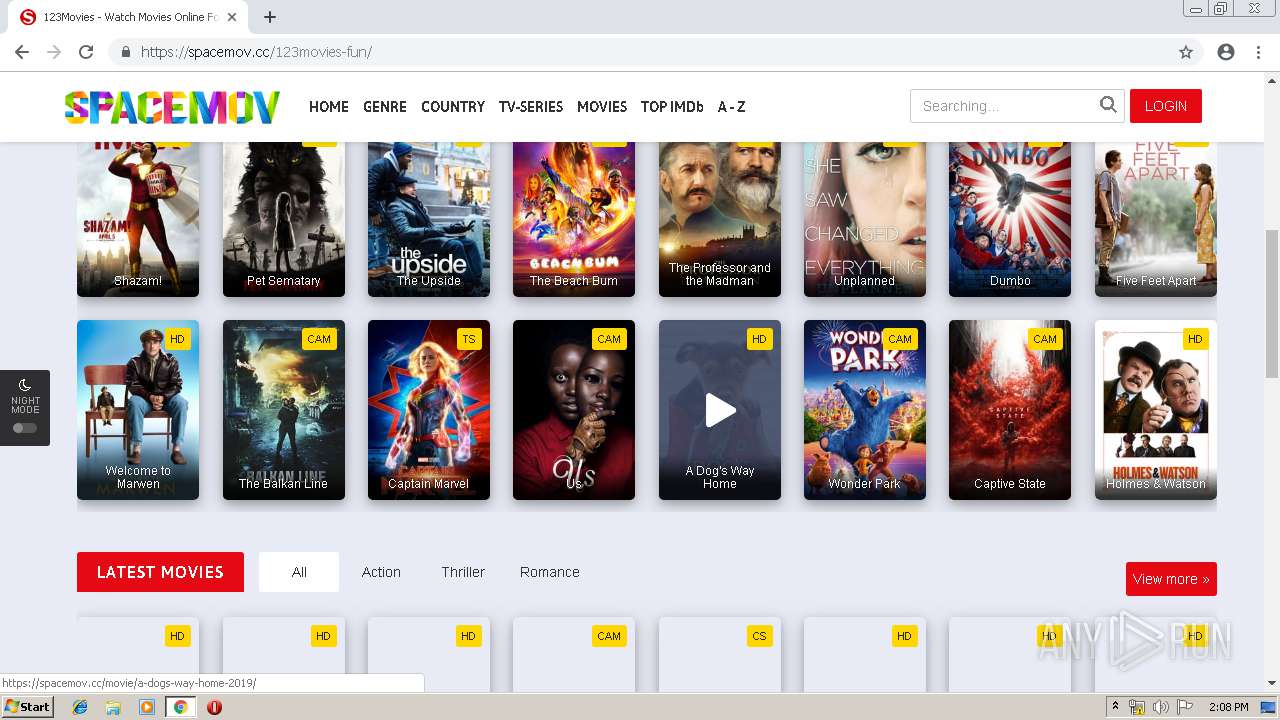View site security padlock info
Viewport: 1280px width, 720px height.
[125, 52]
